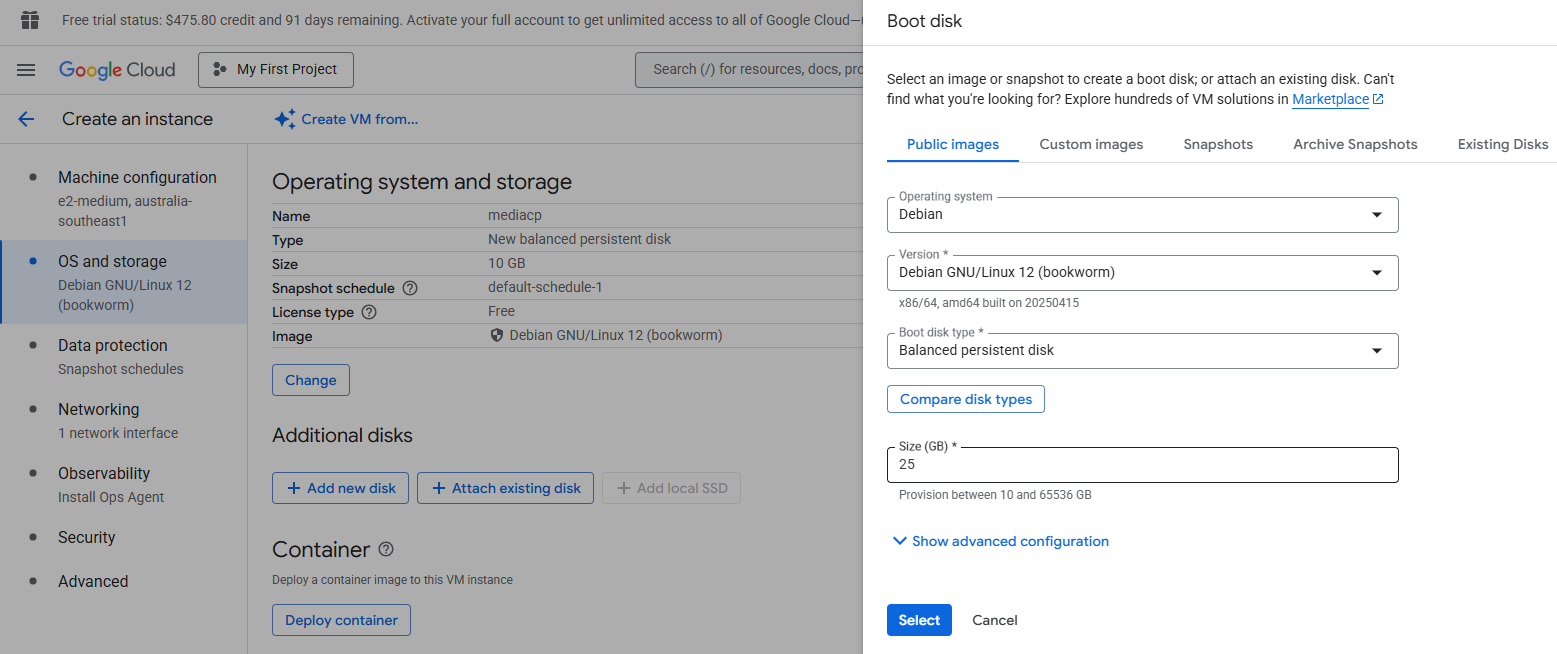This screenshot has height=654, width=1557.
Task: Open OS and storage section
Action: tap(124, 282)
